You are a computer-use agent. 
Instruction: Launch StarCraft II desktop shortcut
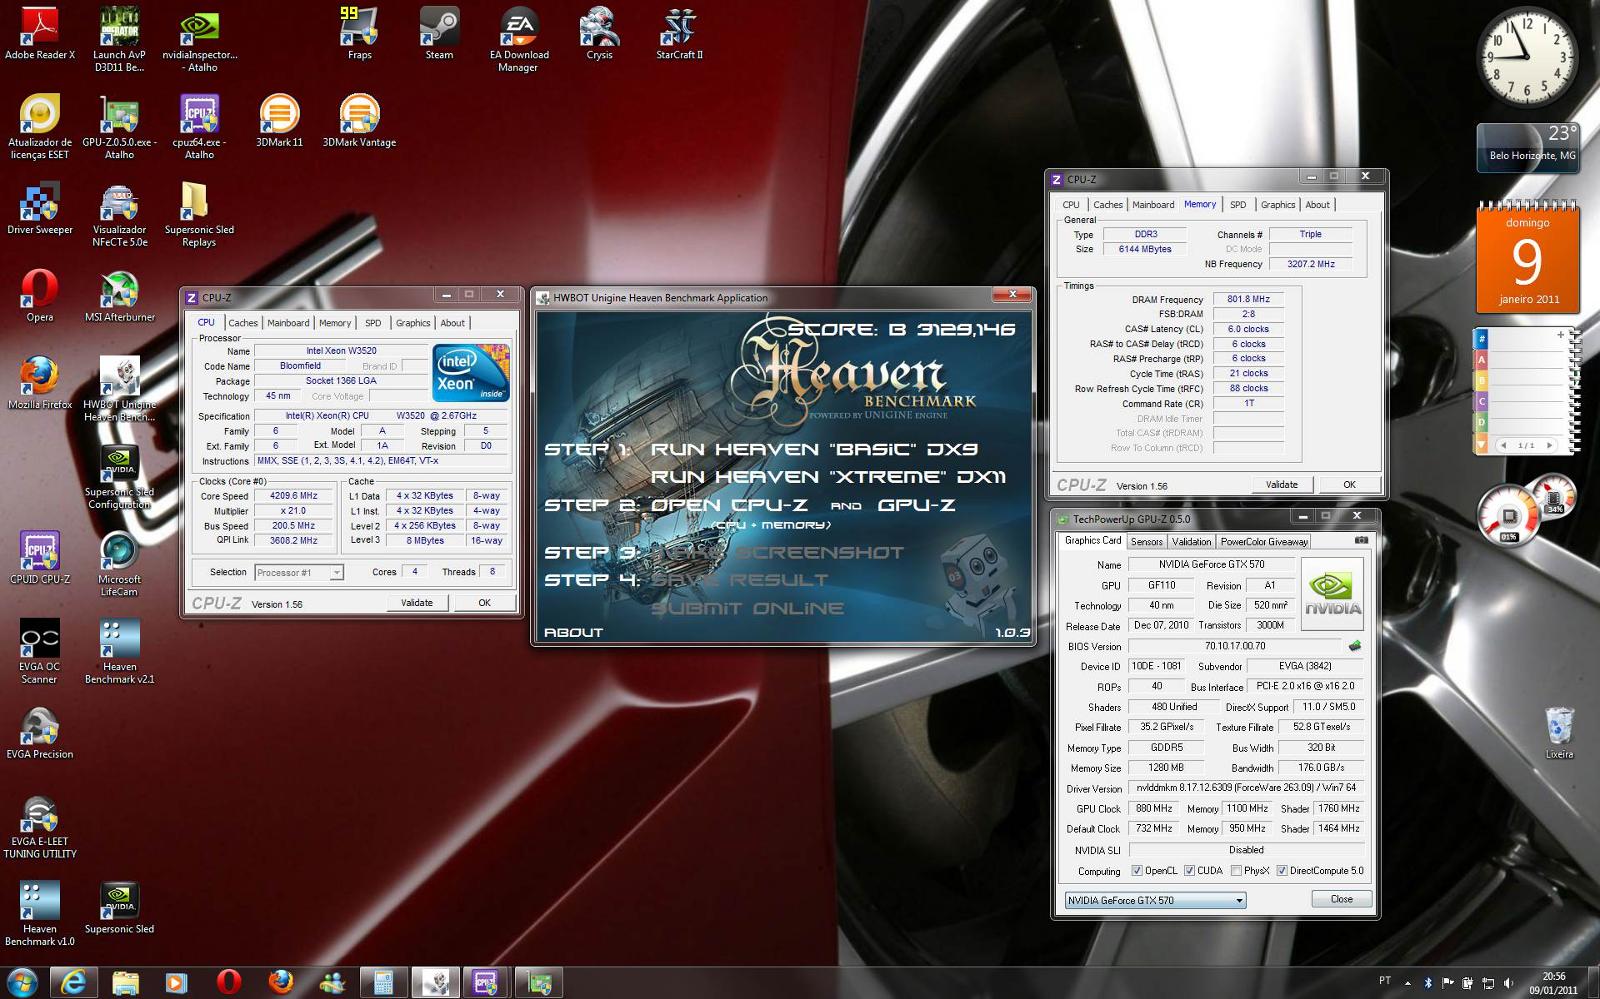pos(679,35)
